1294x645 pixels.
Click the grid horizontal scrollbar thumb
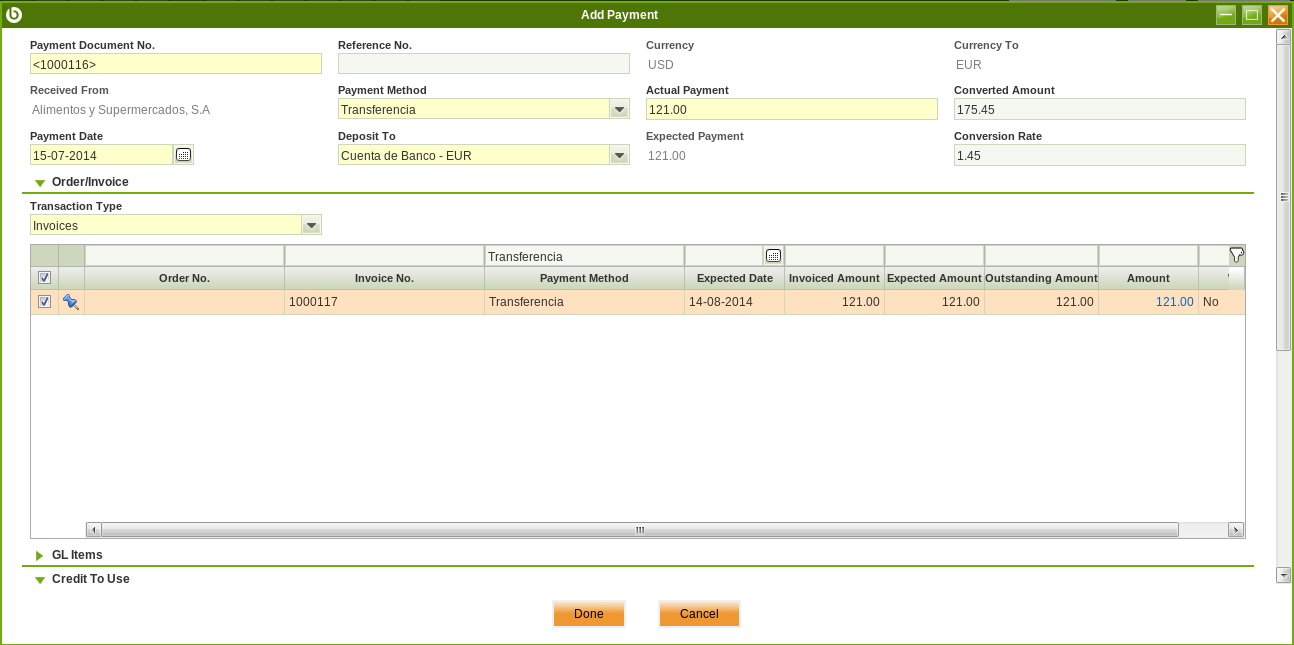tap(640, 530)
